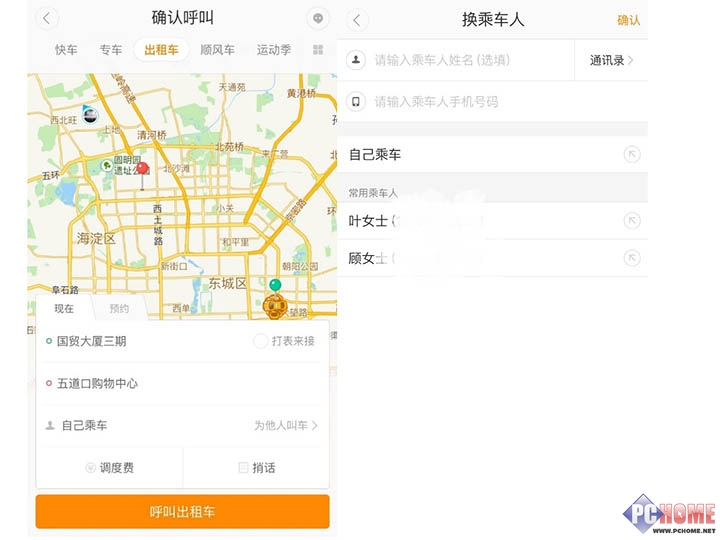Edit destination 五道口购物中心
Image resolution: width=720 pixels, height=540 pixels.
pyautogui.click(x=182, y=383)
